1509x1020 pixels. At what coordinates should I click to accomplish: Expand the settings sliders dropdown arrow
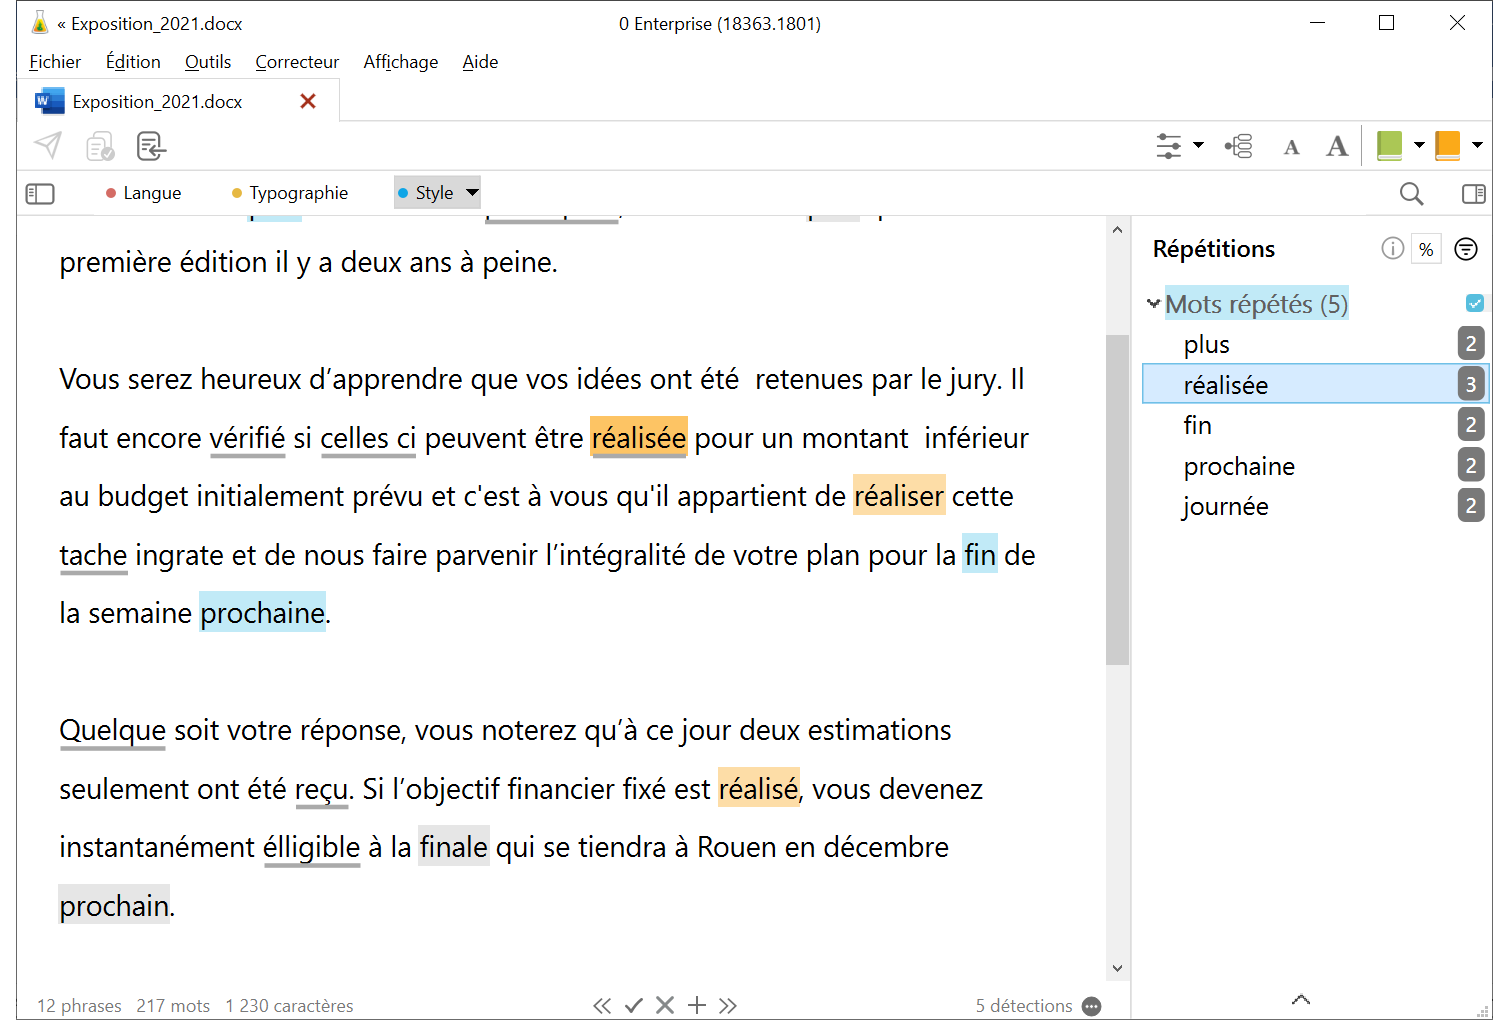[x=1198, y=146]
